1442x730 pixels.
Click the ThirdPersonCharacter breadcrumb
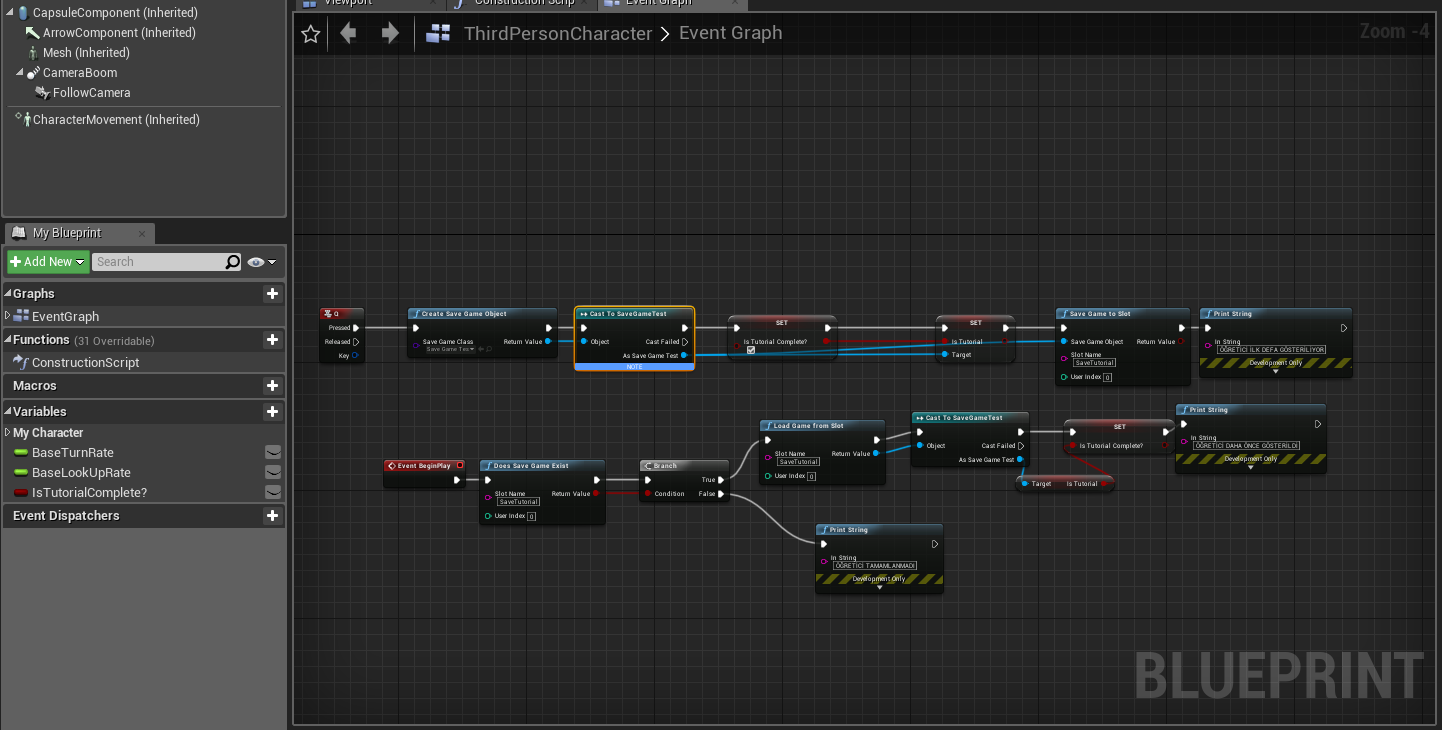point(558,34)
